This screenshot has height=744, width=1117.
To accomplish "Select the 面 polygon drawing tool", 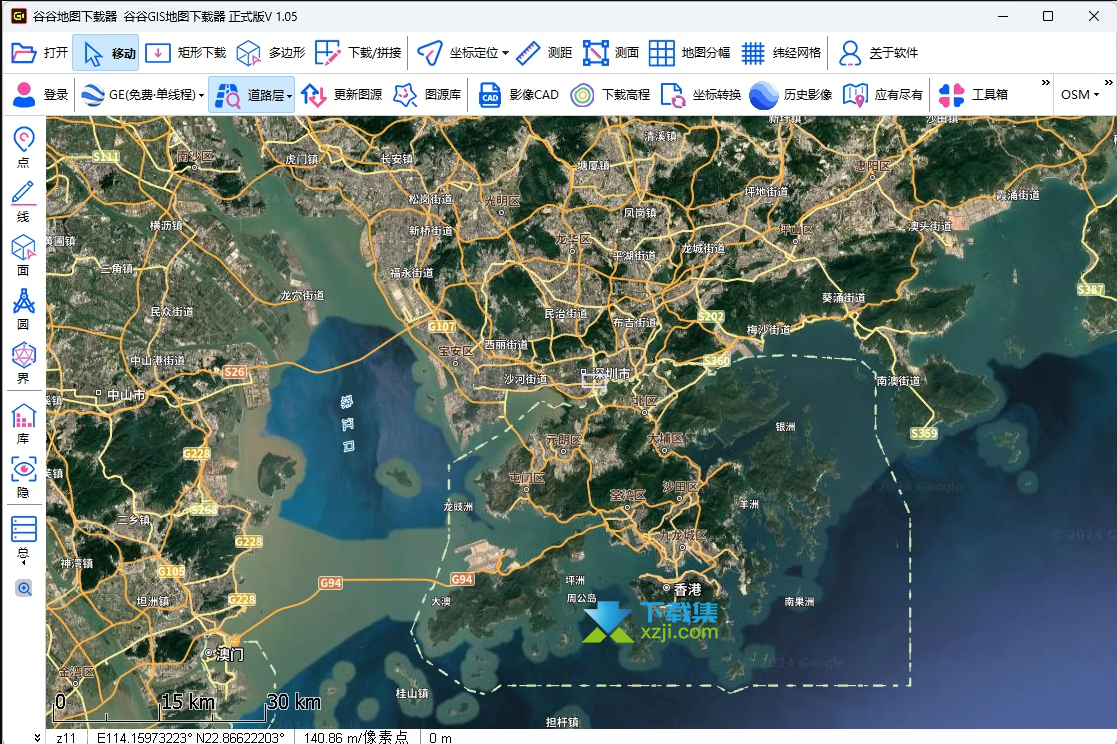I will point(24,255).
